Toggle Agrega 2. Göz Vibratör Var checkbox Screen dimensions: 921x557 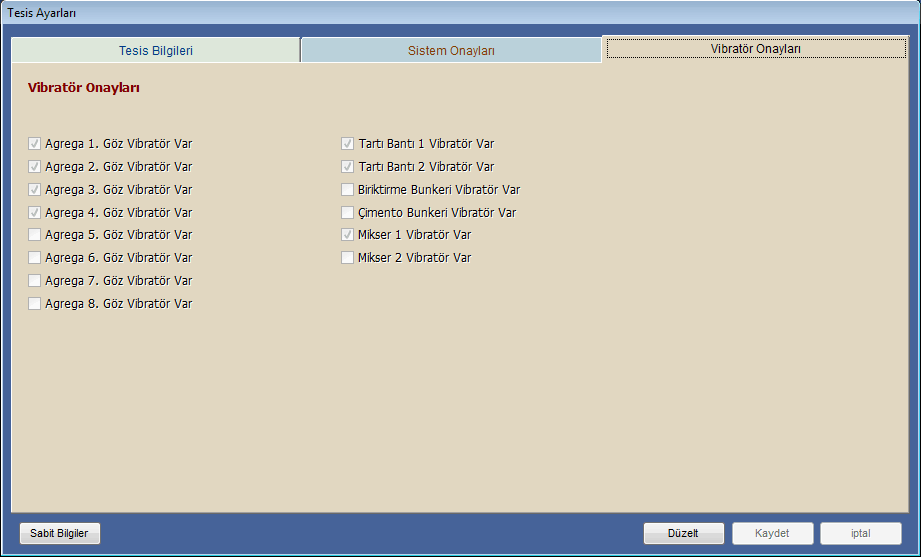[35, 167]
